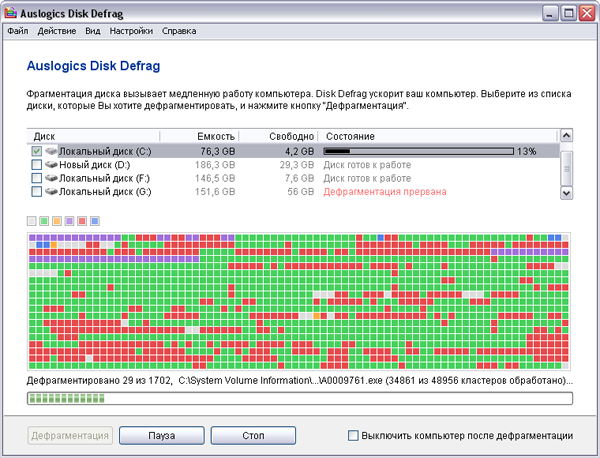The image size is (600, 458).
Task: Click the Auslogics app icon in title bar
Action: click(11, 13)
